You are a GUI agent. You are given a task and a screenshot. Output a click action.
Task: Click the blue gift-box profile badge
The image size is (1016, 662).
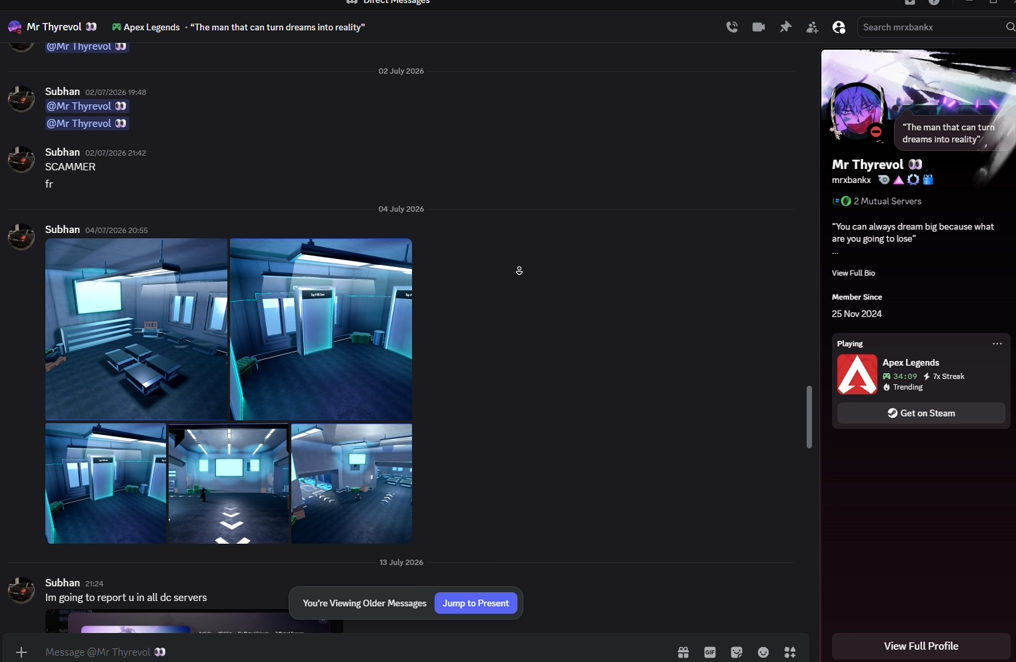[928, 180]
